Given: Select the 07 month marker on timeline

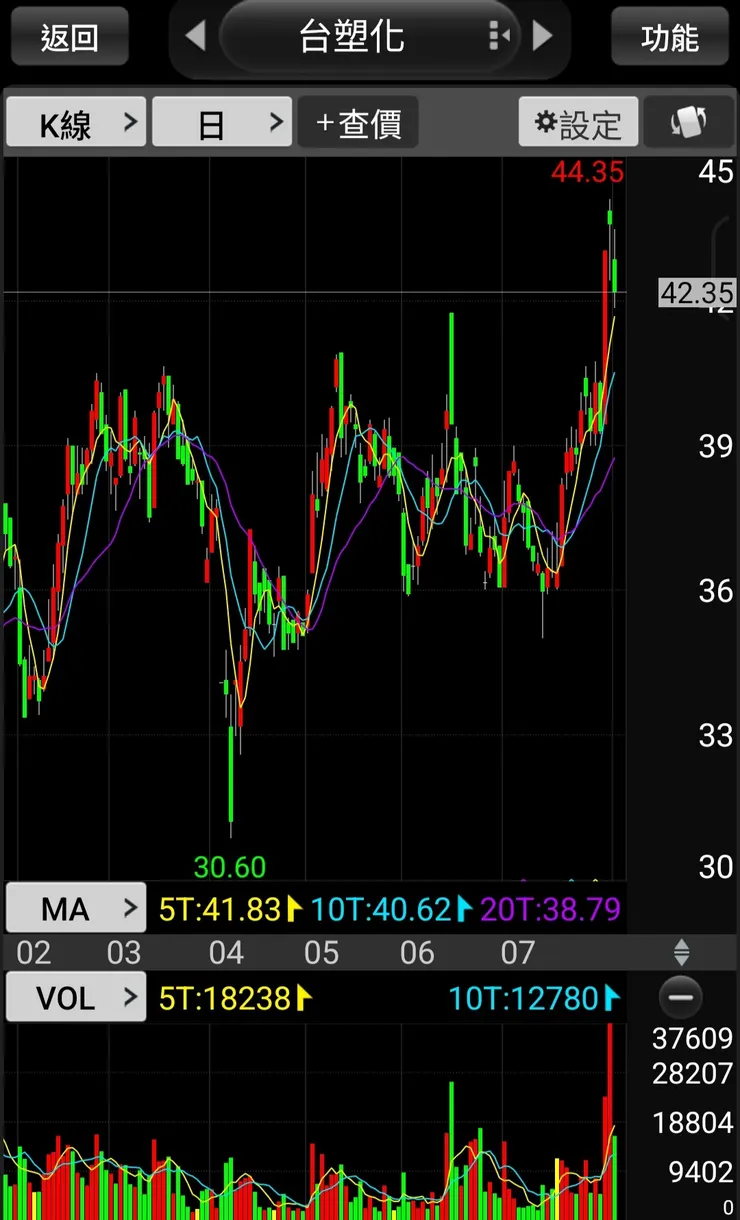Looking at the screenshot, I should [x=518, y=952].
